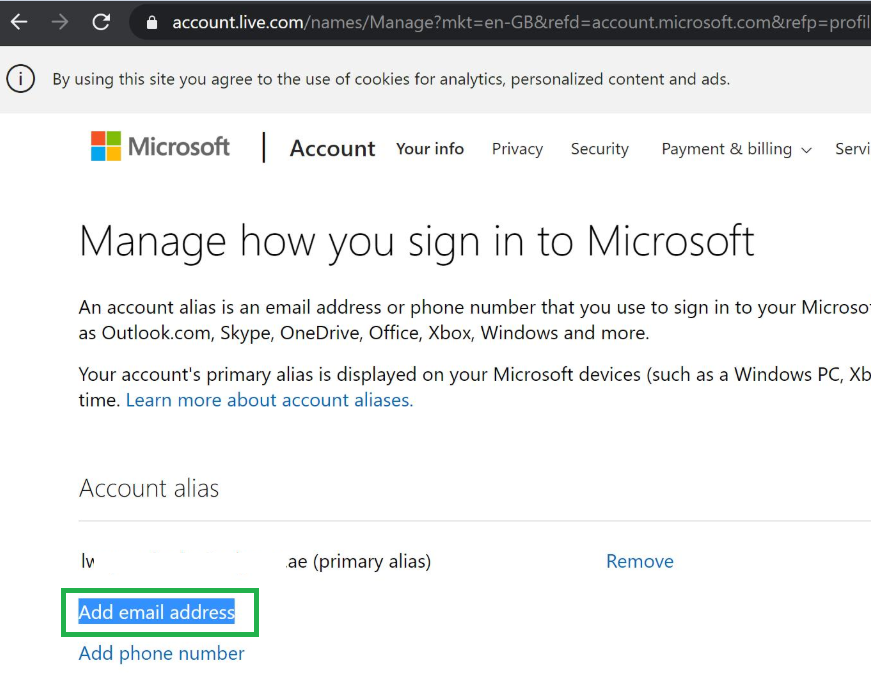
Task: Click the Microsoft logo
Action: [x=160, y=146]
